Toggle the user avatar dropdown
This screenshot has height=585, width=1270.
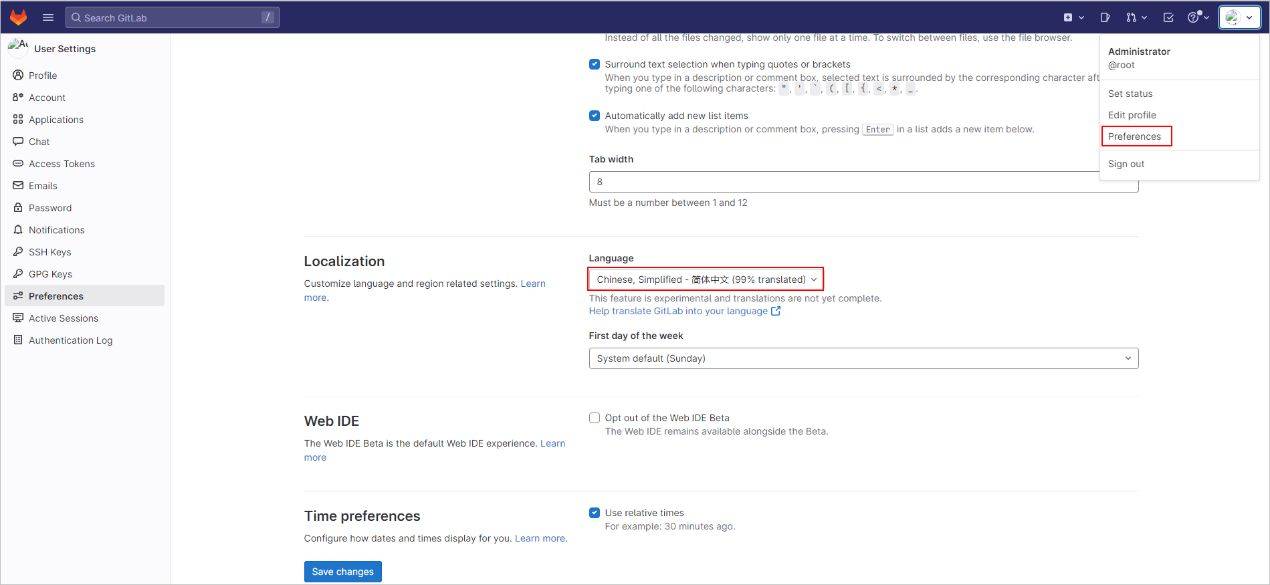pyautogui.click(x=1239, y=17)
